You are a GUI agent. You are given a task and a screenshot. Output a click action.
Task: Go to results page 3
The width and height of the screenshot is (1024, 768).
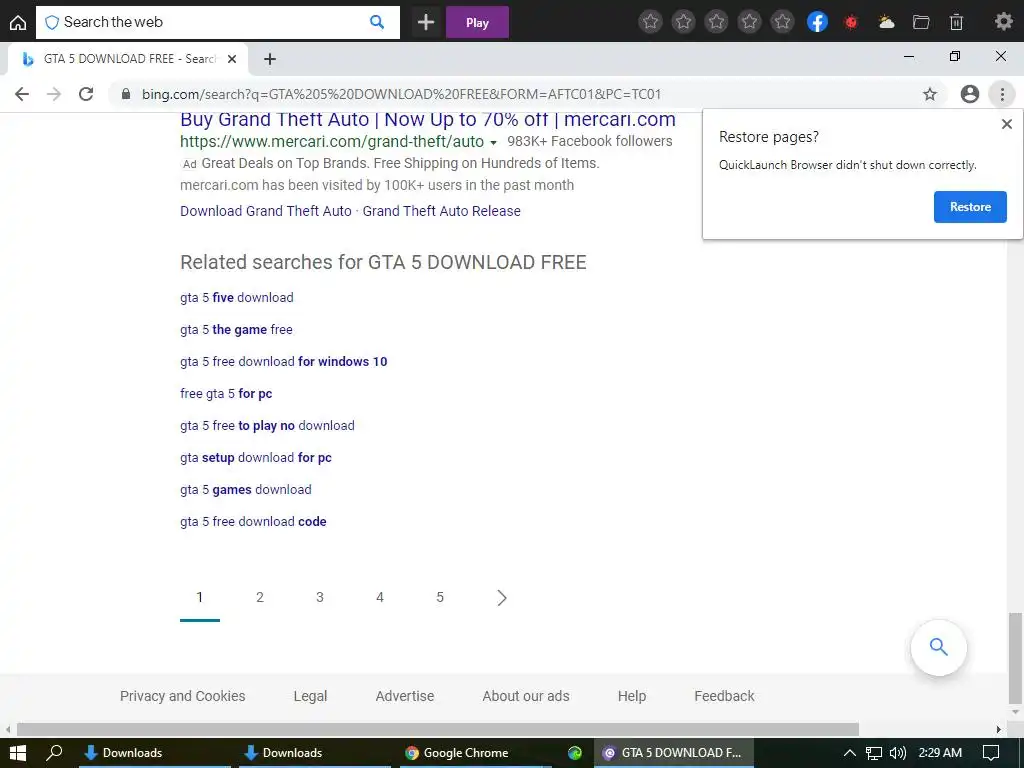(x=320, y=598)
